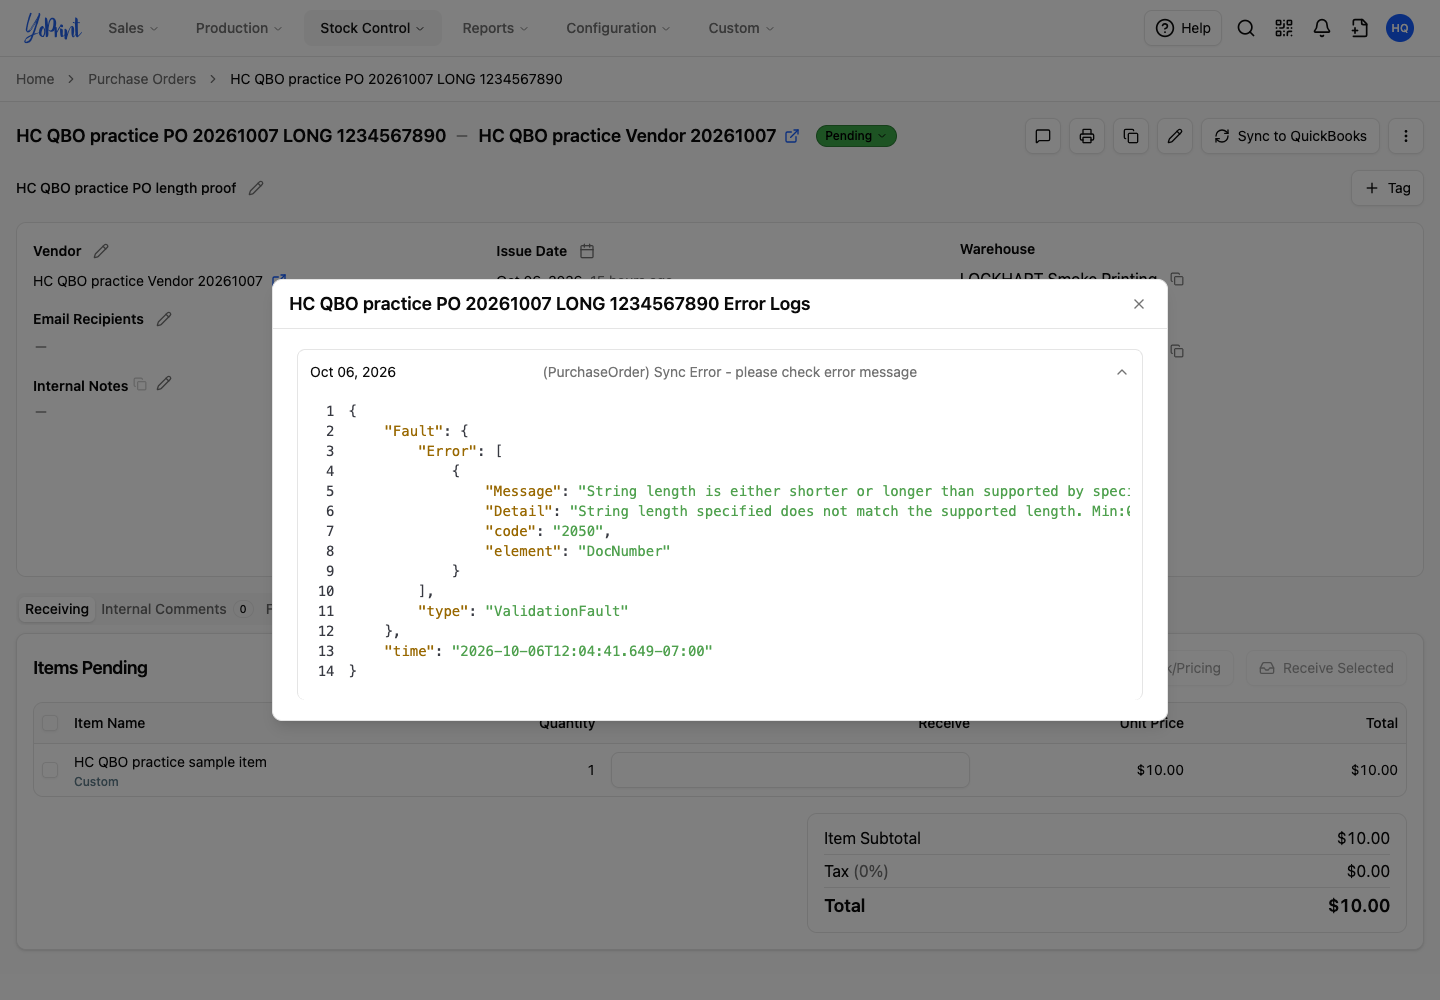Open the HQ user avatar menu
Screen dimensions: 1440x1000
point(1400,28)
